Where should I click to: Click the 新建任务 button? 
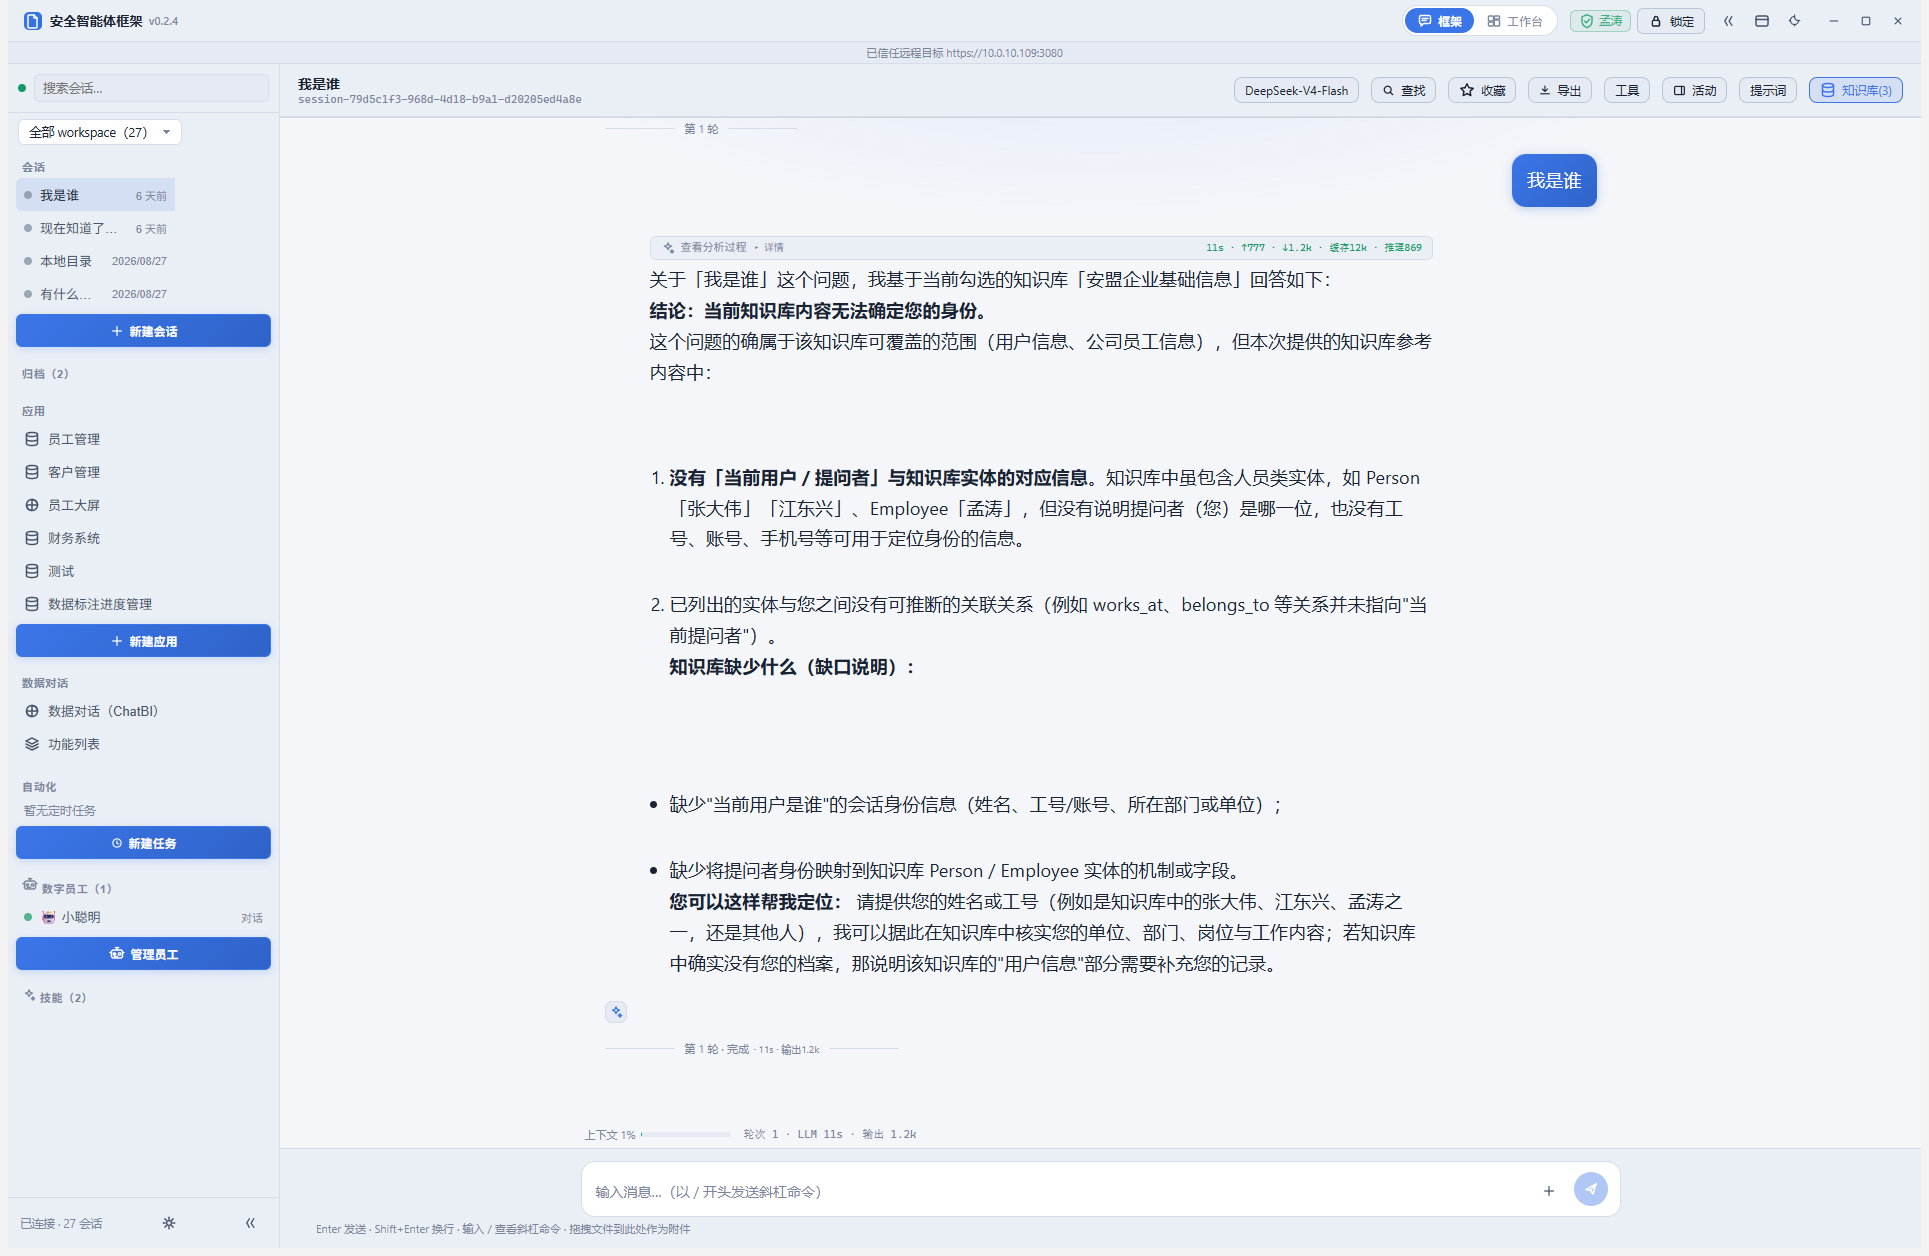pyautogui.click(x=144, y=843)
